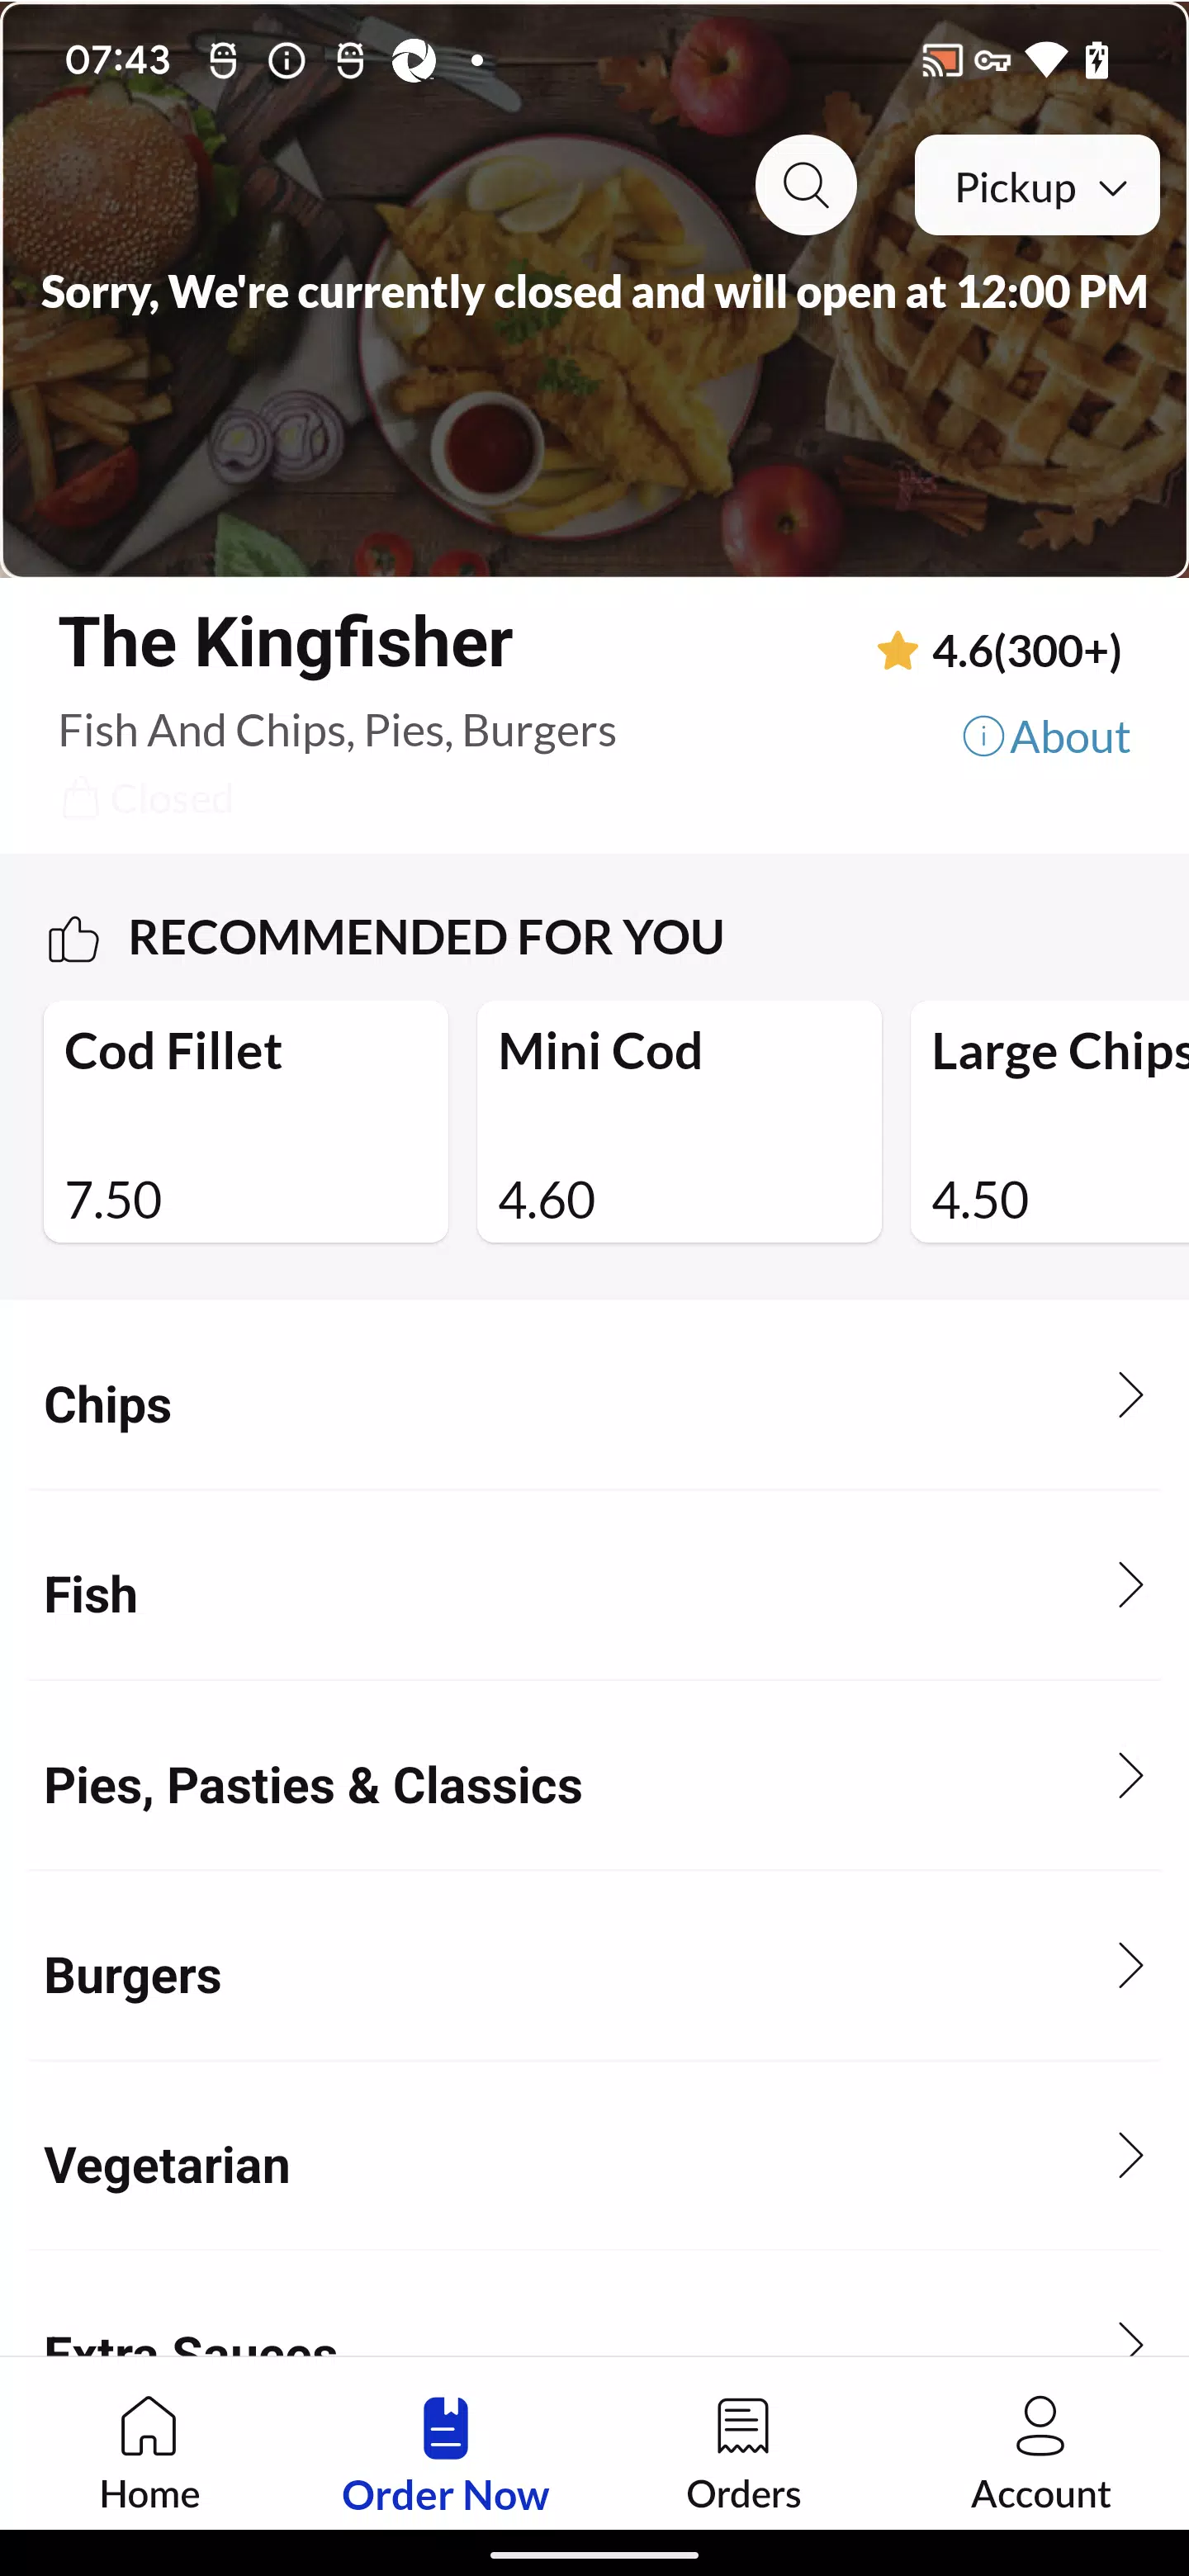Open the About restaurant info link
This screenshot has height=2576, width=1189.
click(1046, 737)
